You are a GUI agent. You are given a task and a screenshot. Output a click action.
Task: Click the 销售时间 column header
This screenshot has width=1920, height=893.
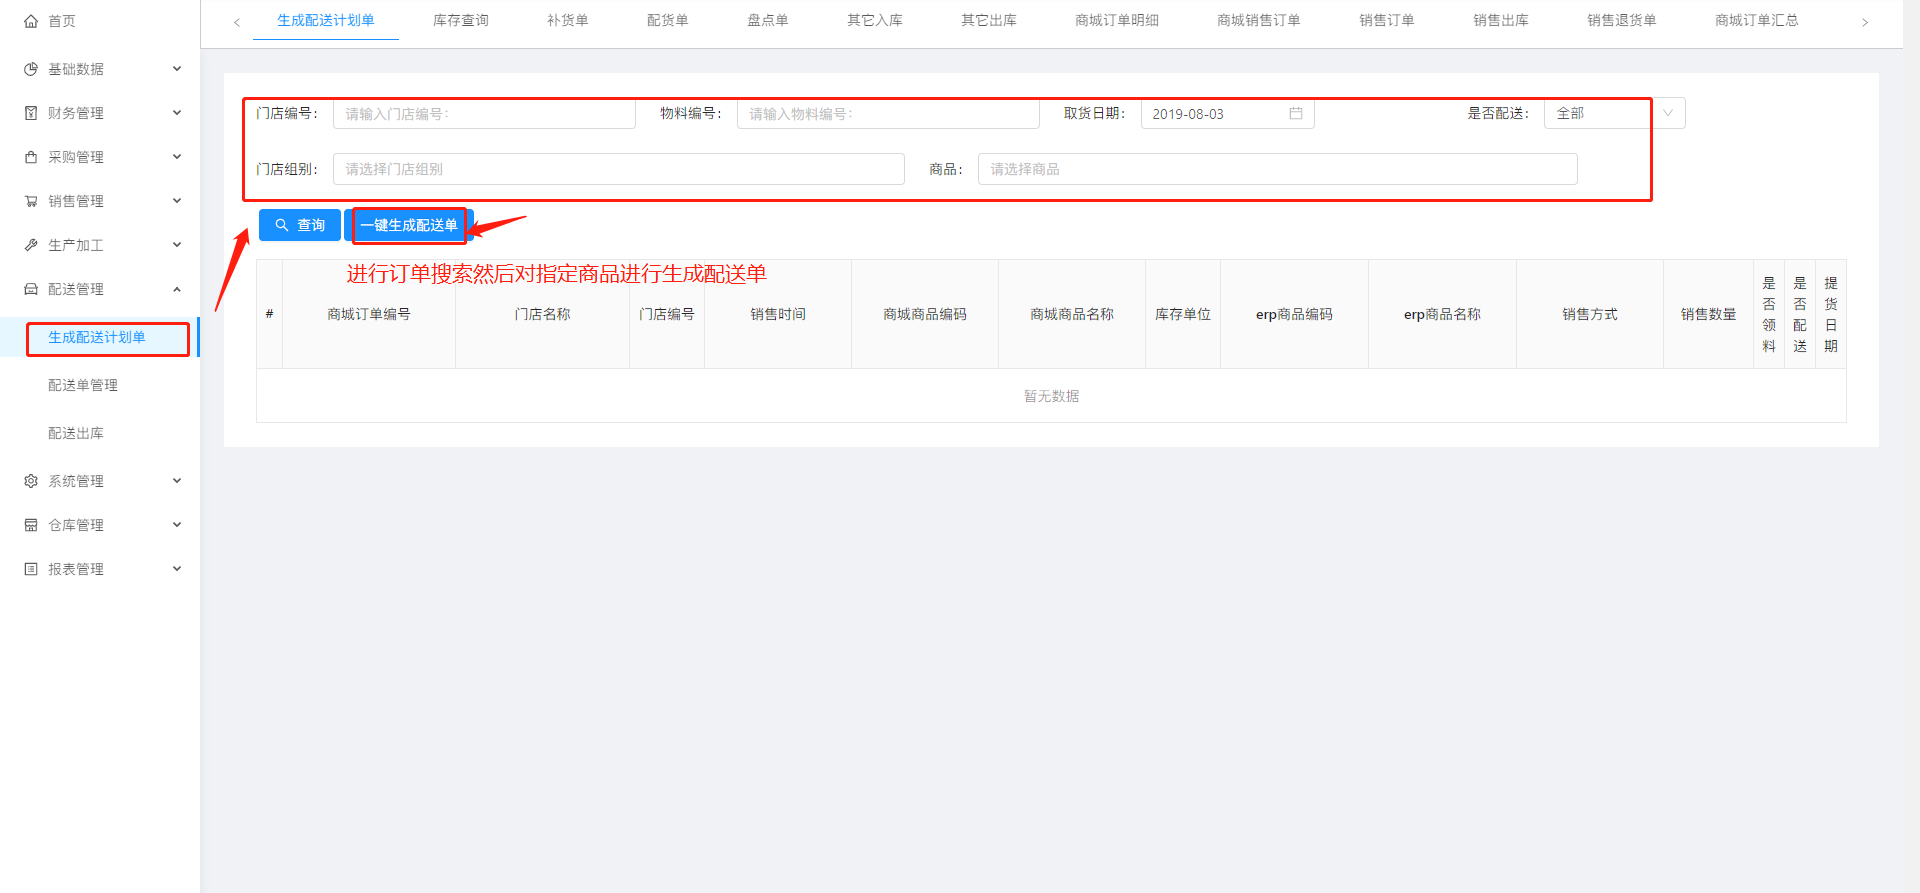pyautogui.click(x=778, y=314)
